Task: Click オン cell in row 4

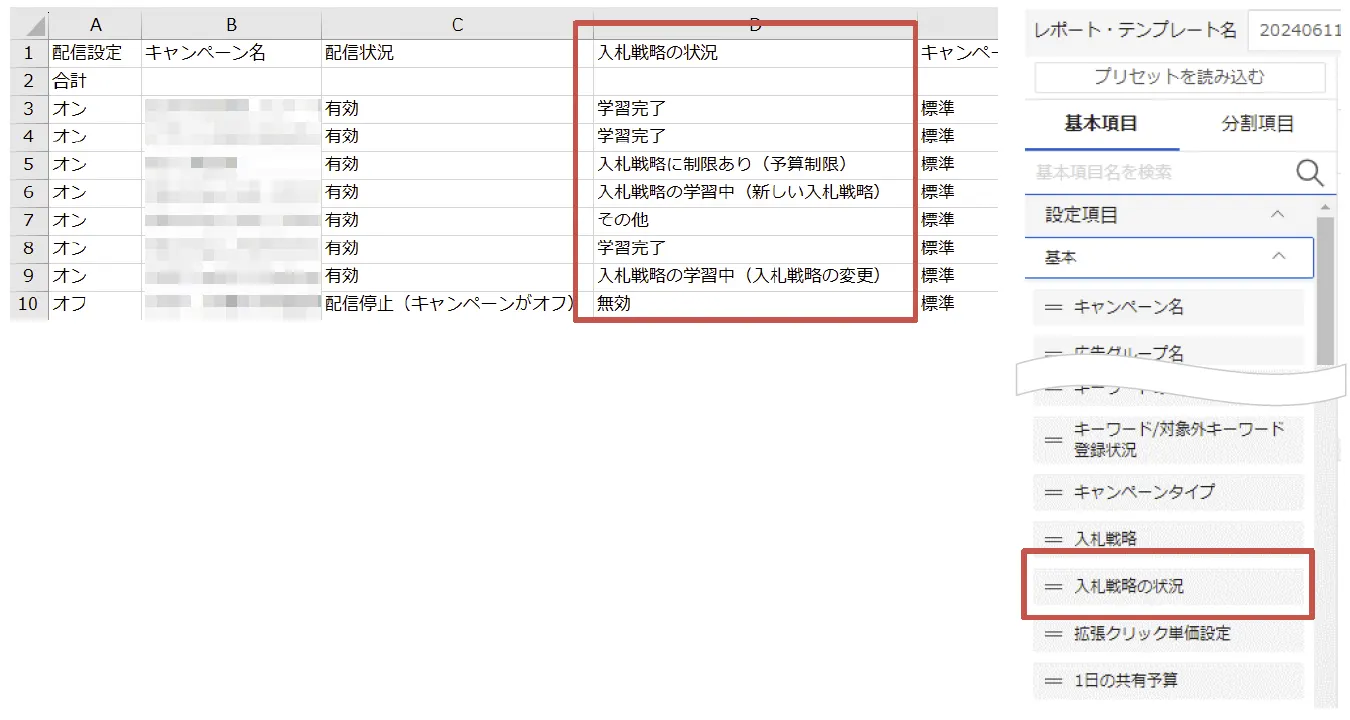Action: [x=95, y=137]
